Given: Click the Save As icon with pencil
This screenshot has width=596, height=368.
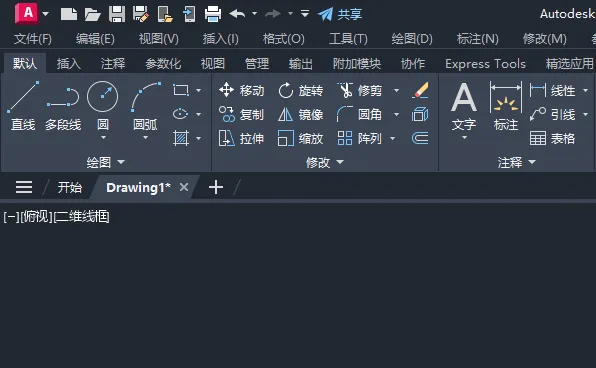Looking at the screenshot, I should point(141,14).
